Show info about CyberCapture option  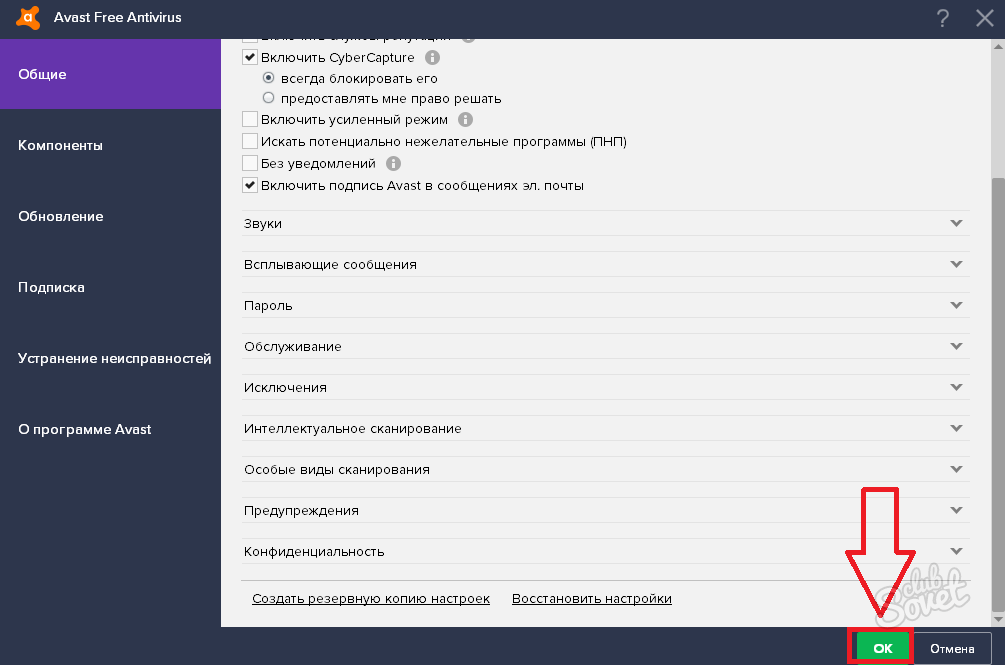click(433, 58)
